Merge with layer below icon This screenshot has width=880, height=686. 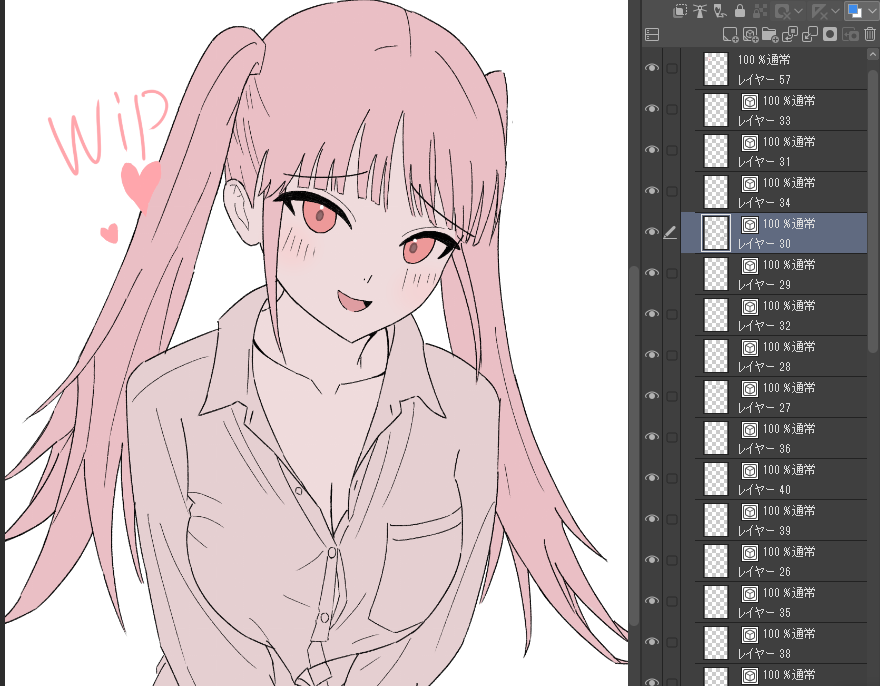pos(810,35)
